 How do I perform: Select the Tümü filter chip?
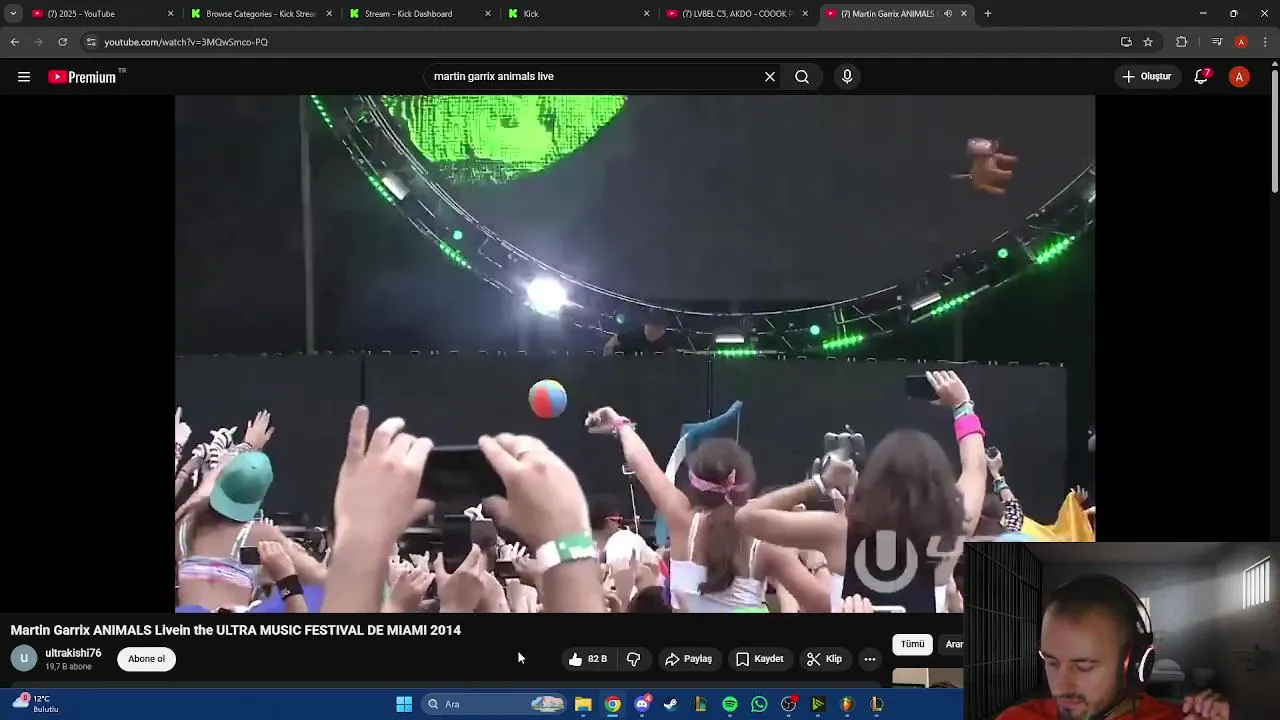click(913, 645)
